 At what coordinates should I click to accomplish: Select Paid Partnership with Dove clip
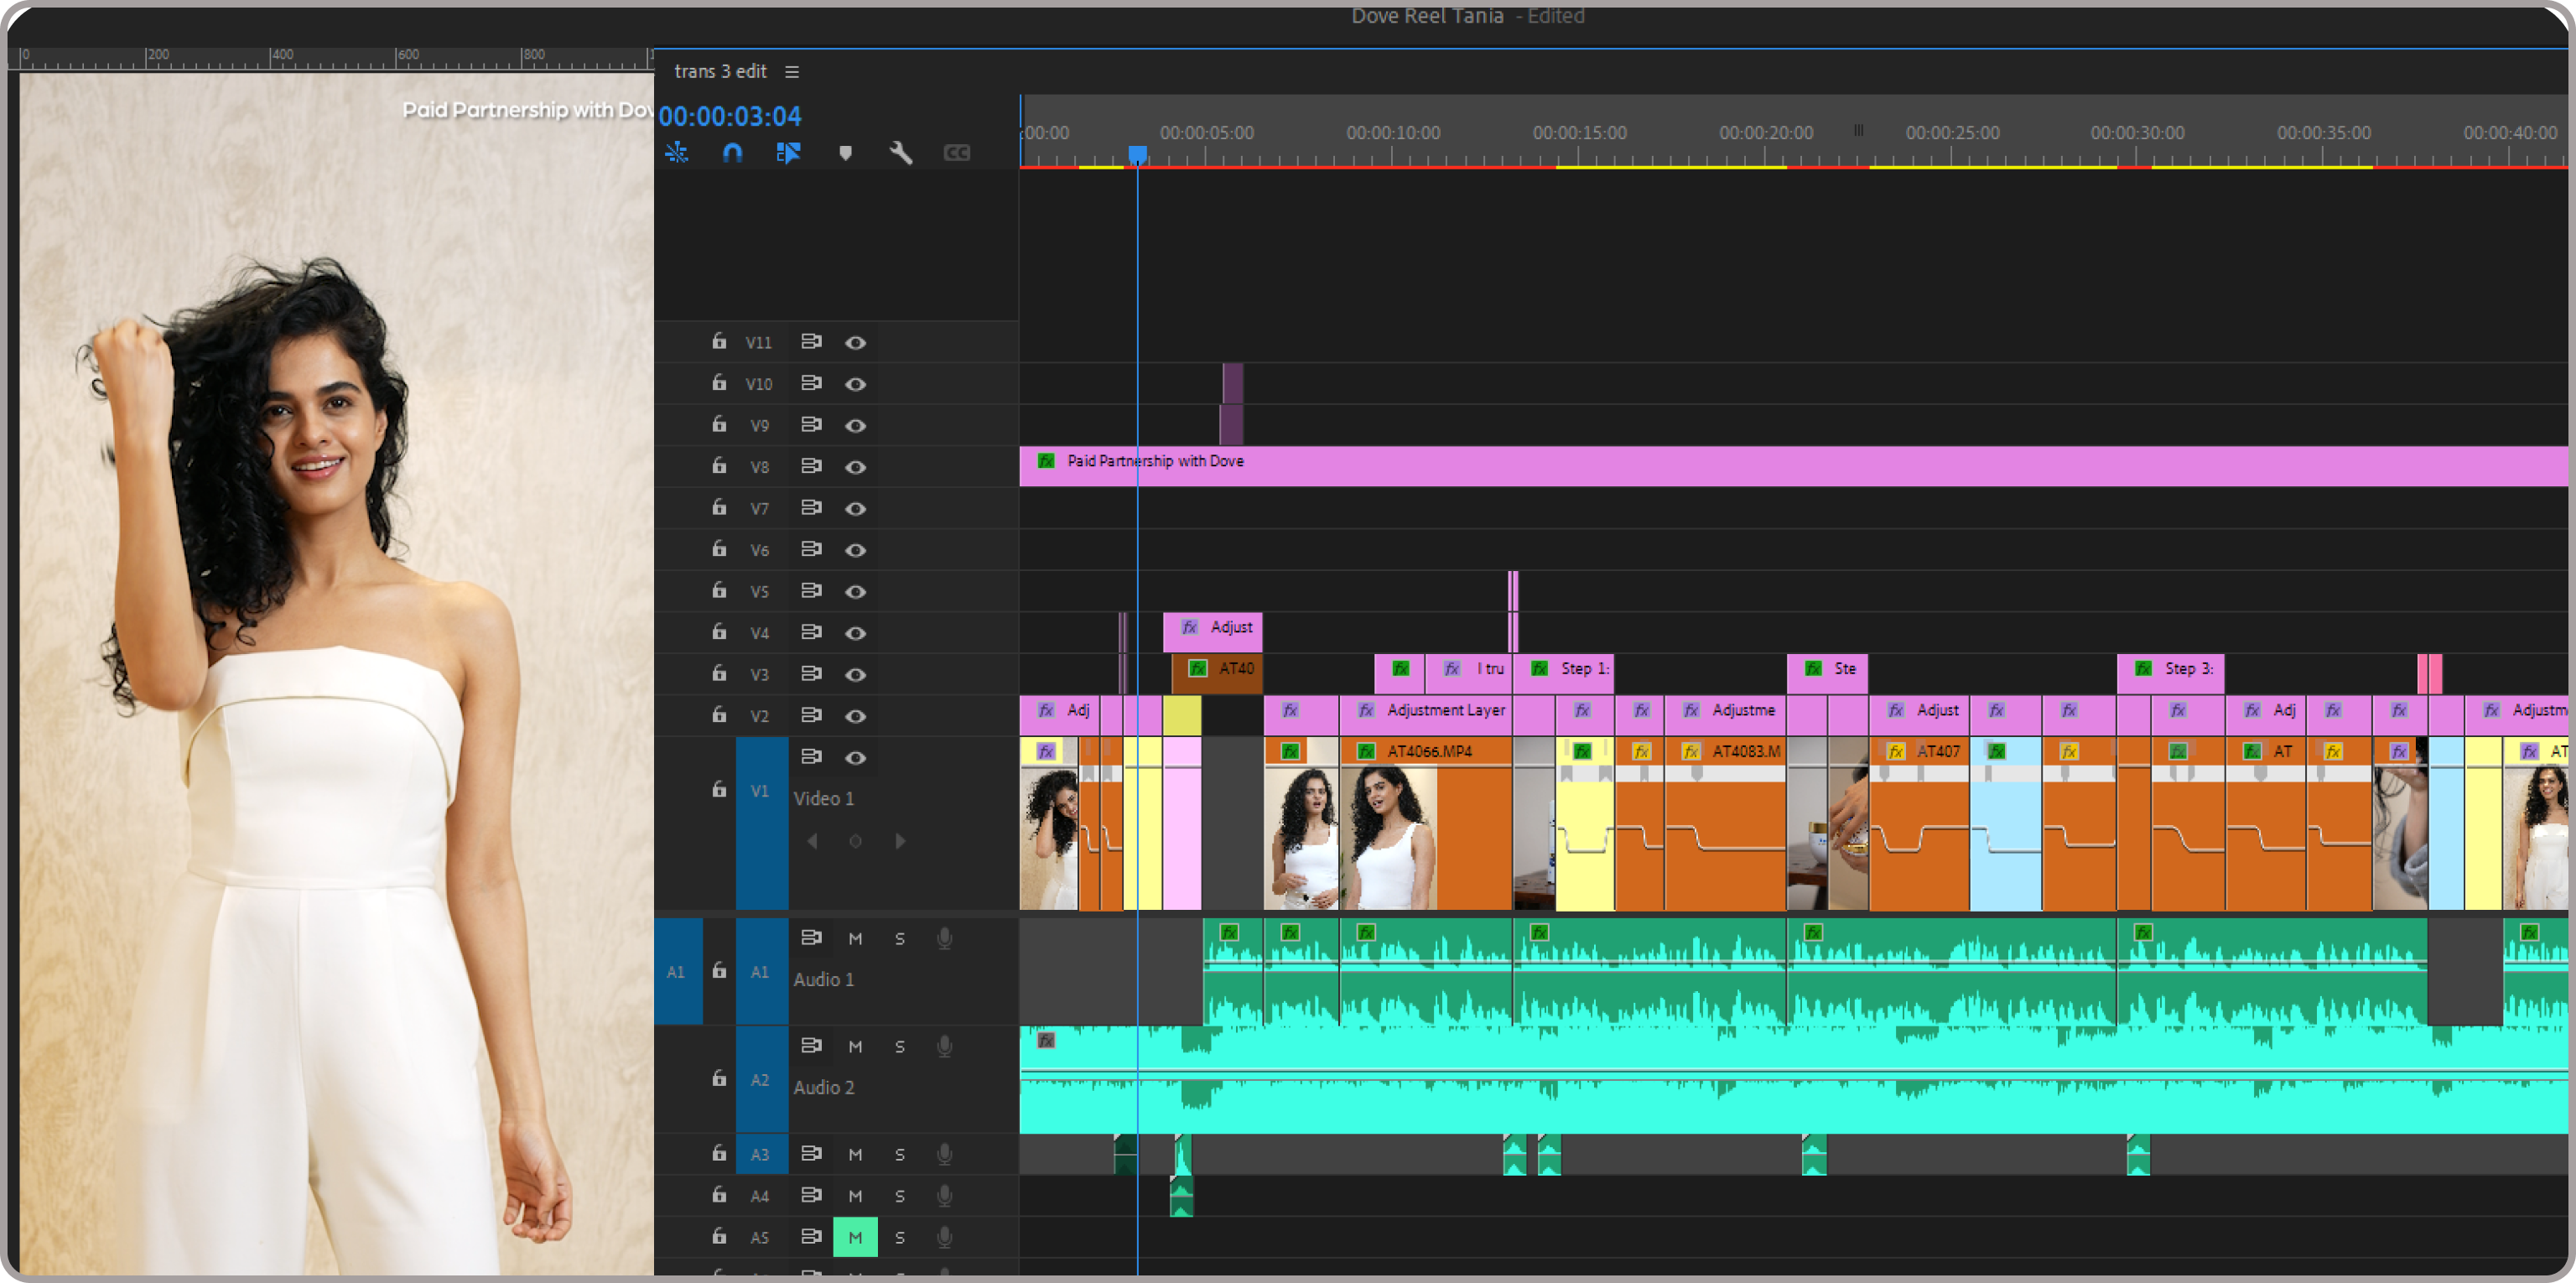pyautogui.click(x=1793, y=466)
